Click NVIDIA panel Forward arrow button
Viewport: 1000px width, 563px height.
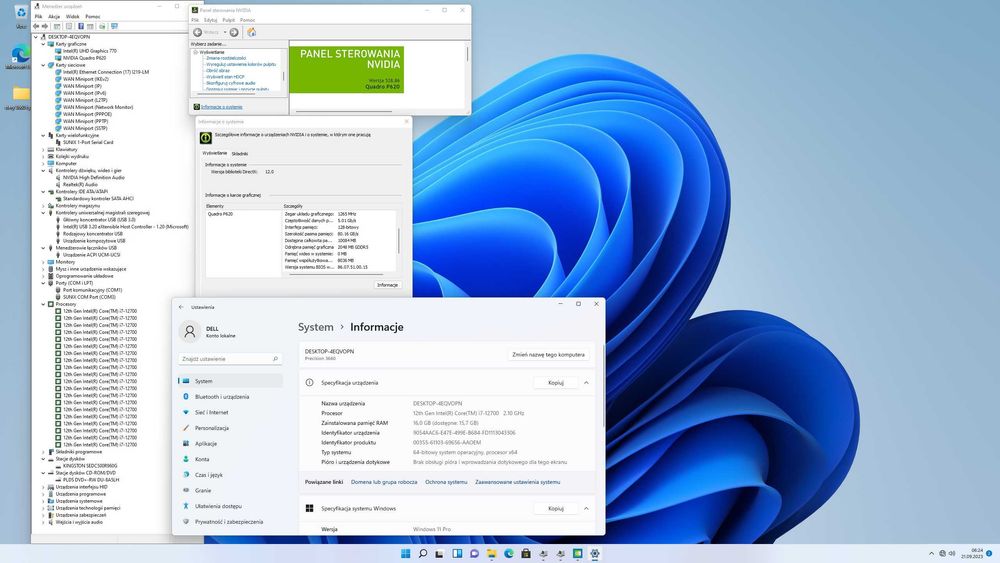click(x=234, y=32)
